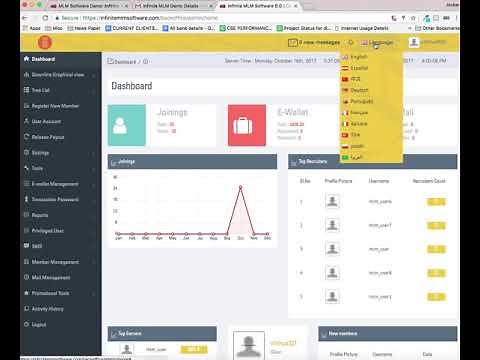The height and width of the screenshot is (360, 480).
Task: Open the new messages mail icon
Action: (x=292, y=42)
